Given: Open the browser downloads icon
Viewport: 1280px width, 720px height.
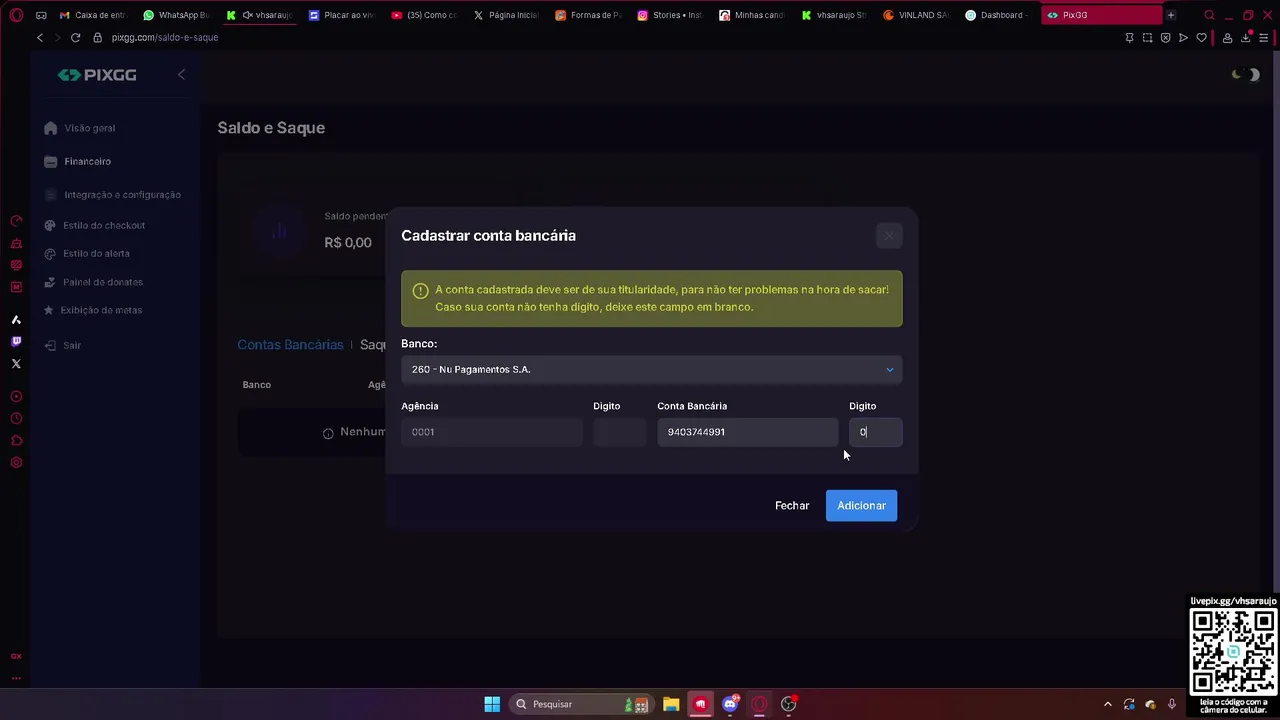Looking at the screenshot, I should pyautogui.click(x=1246, y=38).
